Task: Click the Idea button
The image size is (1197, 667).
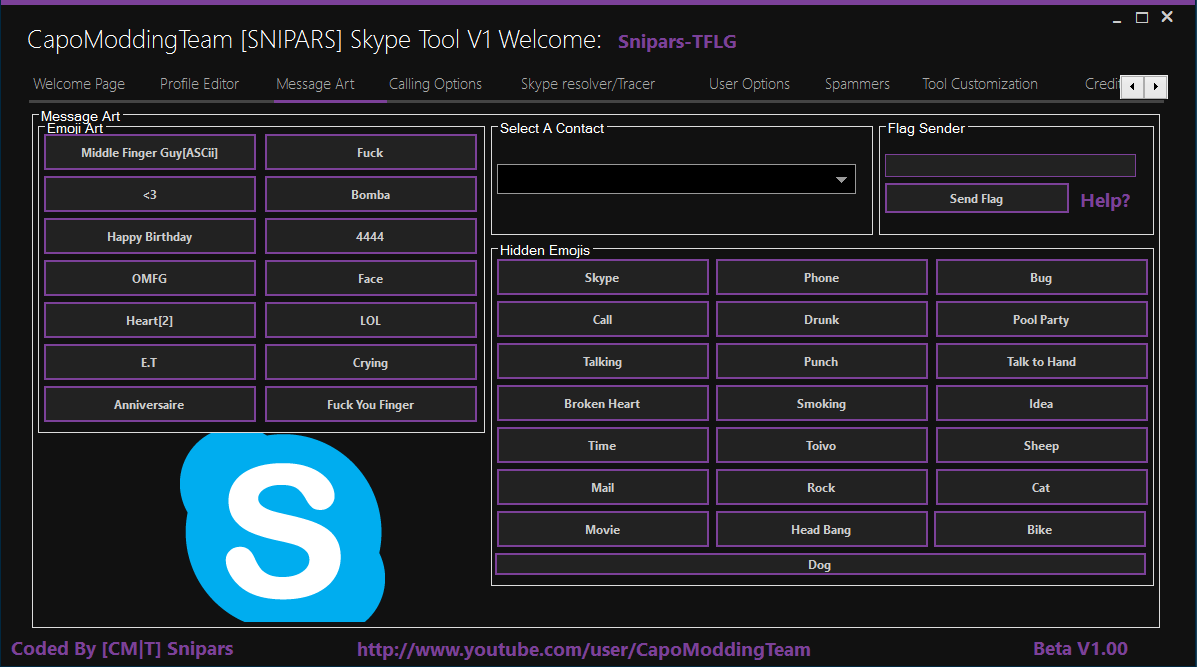Action: point(1041,404)
